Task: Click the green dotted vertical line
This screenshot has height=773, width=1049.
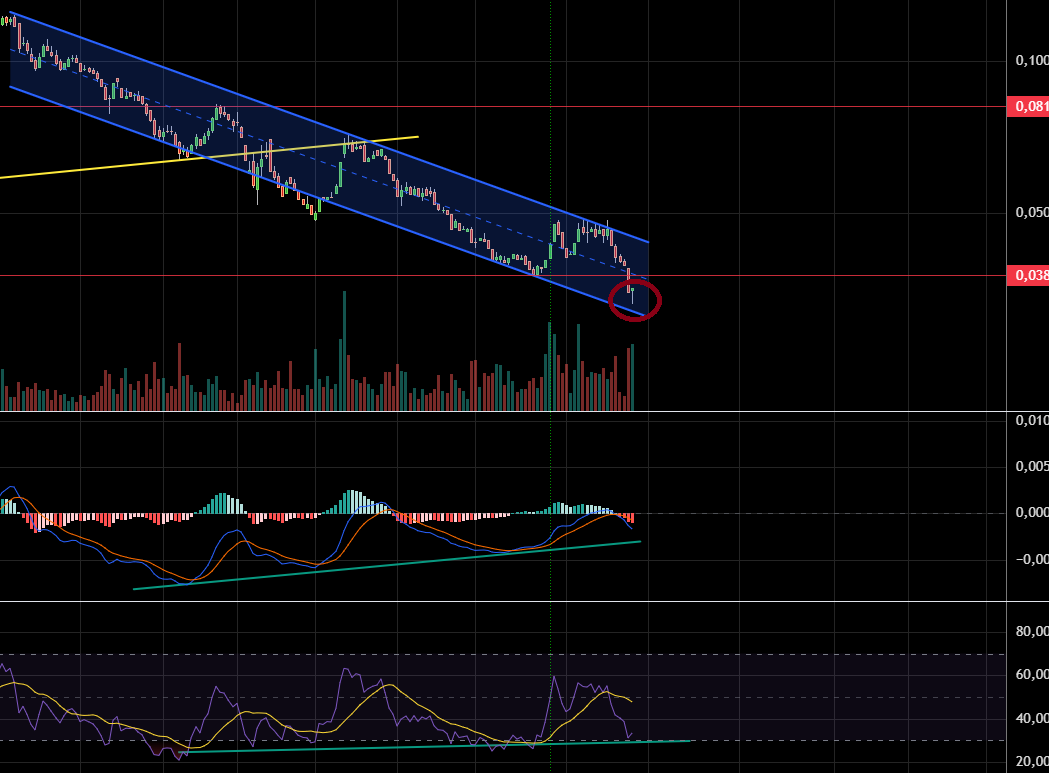Action: click(551, 150)
